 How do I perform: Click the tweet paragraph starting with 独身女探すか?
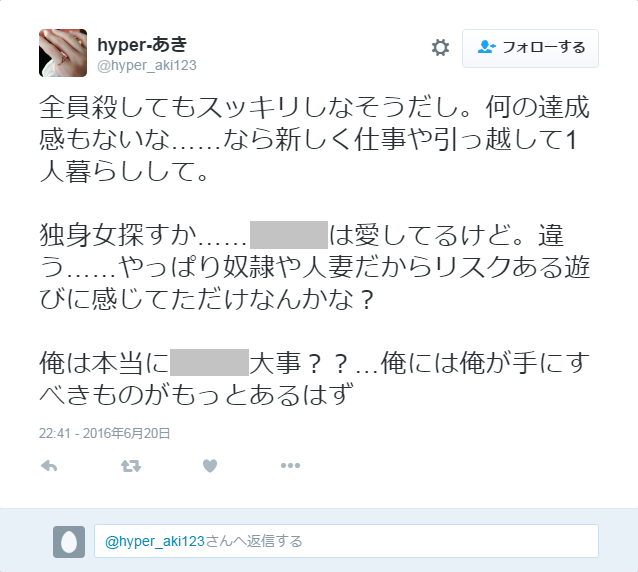point(315,267)
